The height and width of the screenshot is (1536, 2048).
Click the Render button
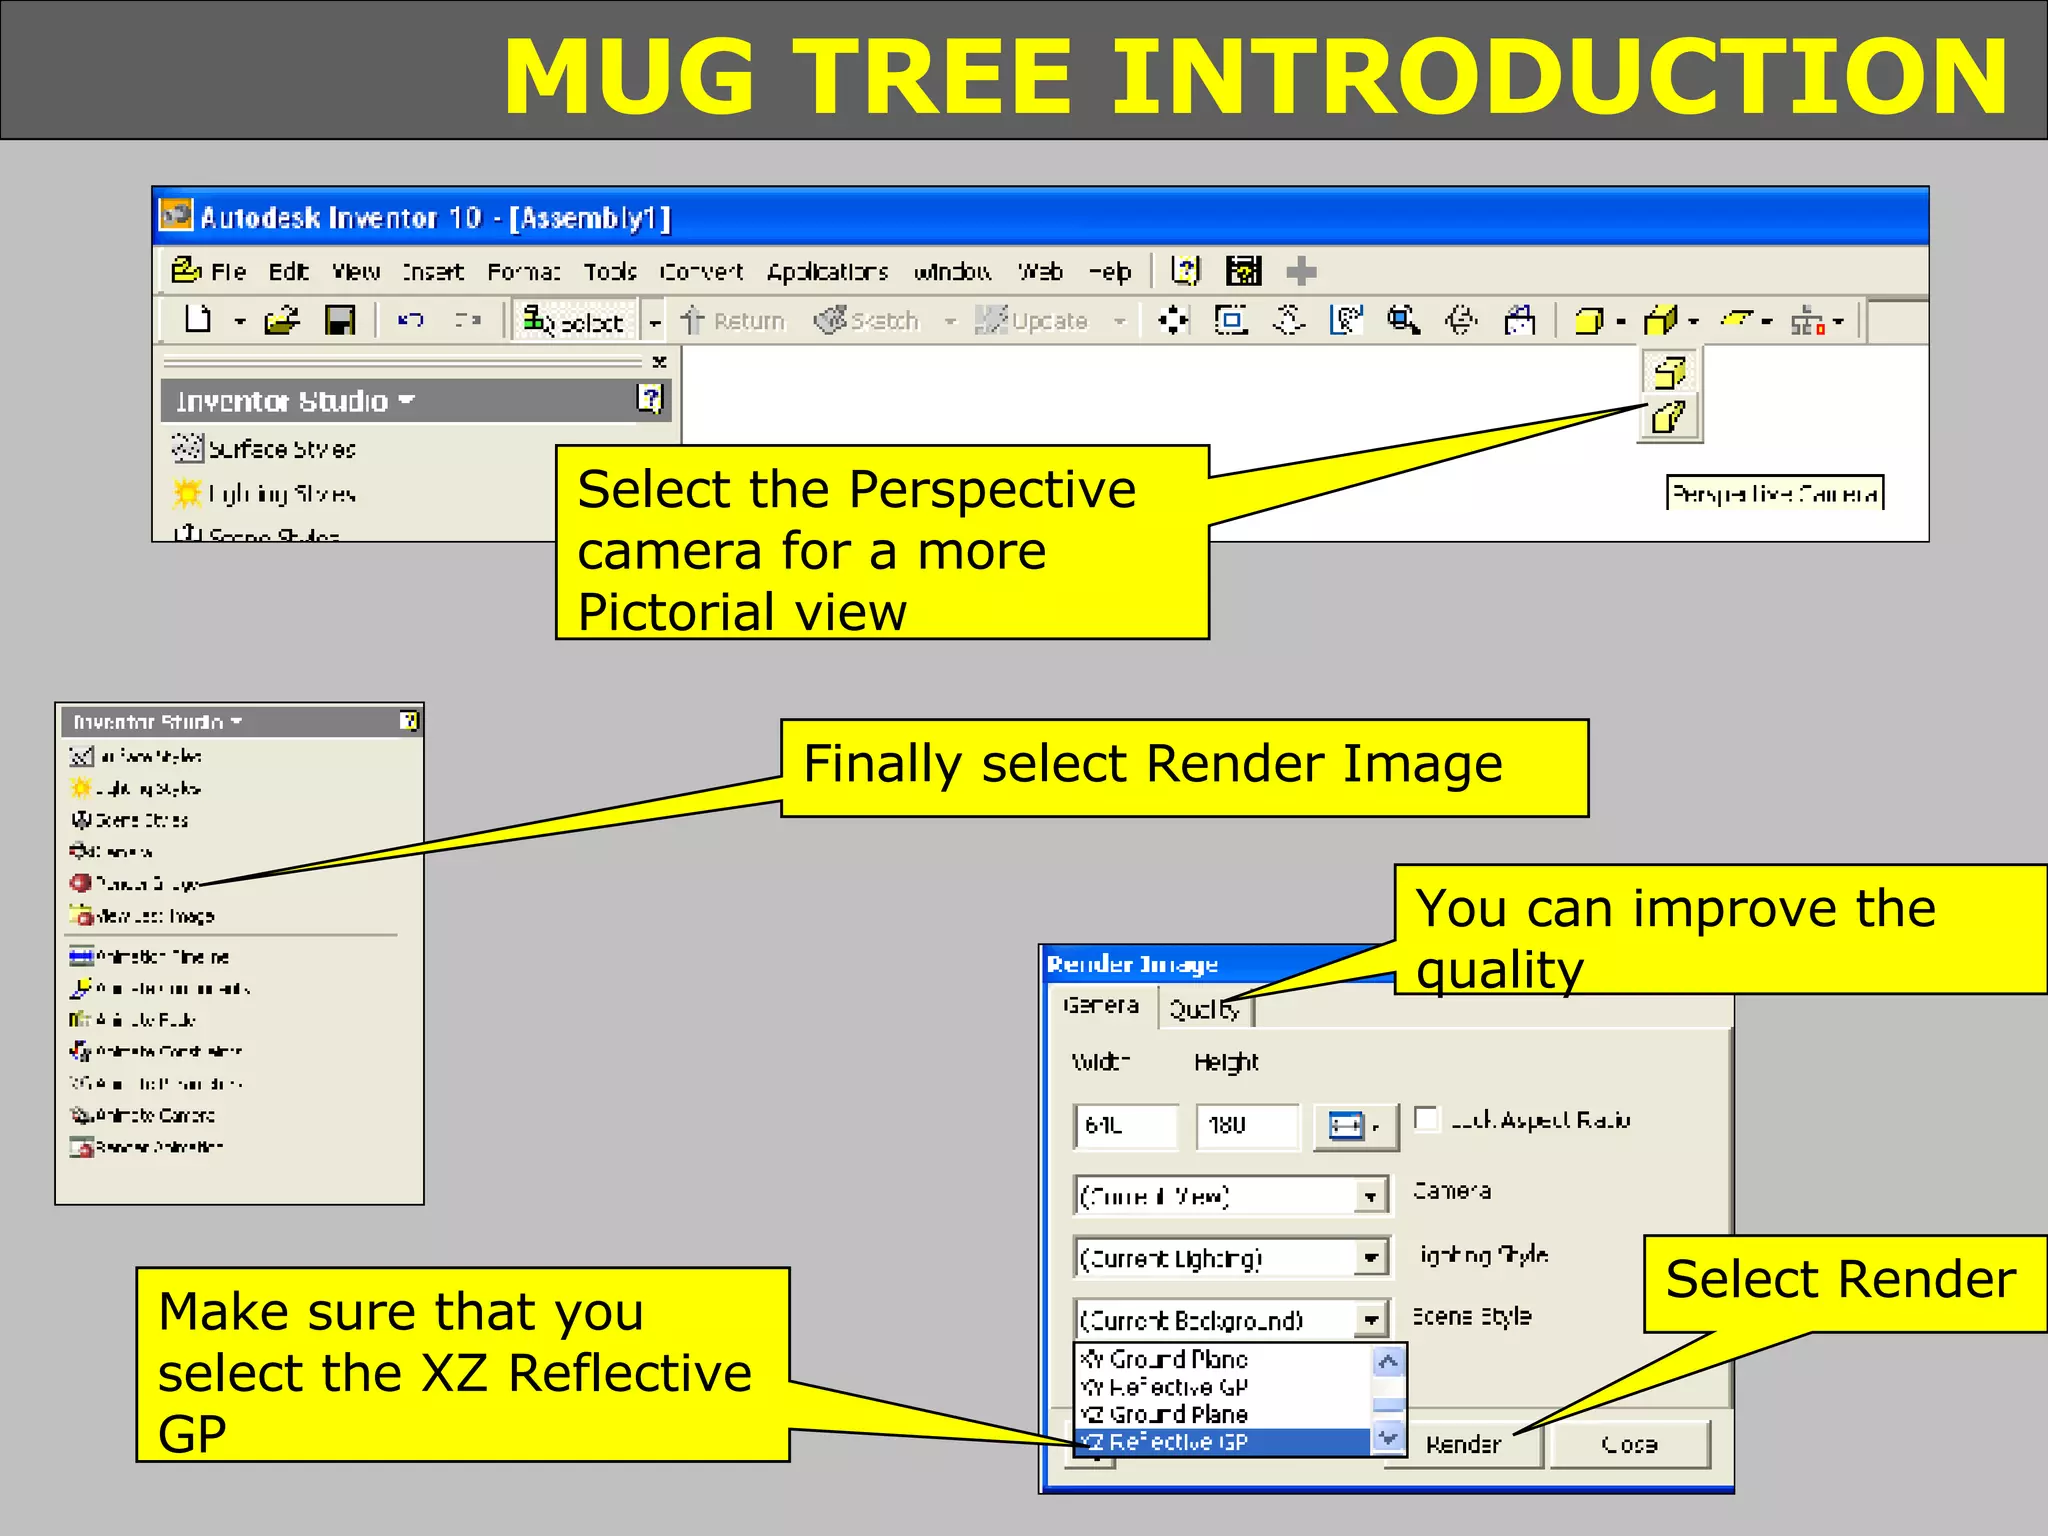point(1463,1445)
